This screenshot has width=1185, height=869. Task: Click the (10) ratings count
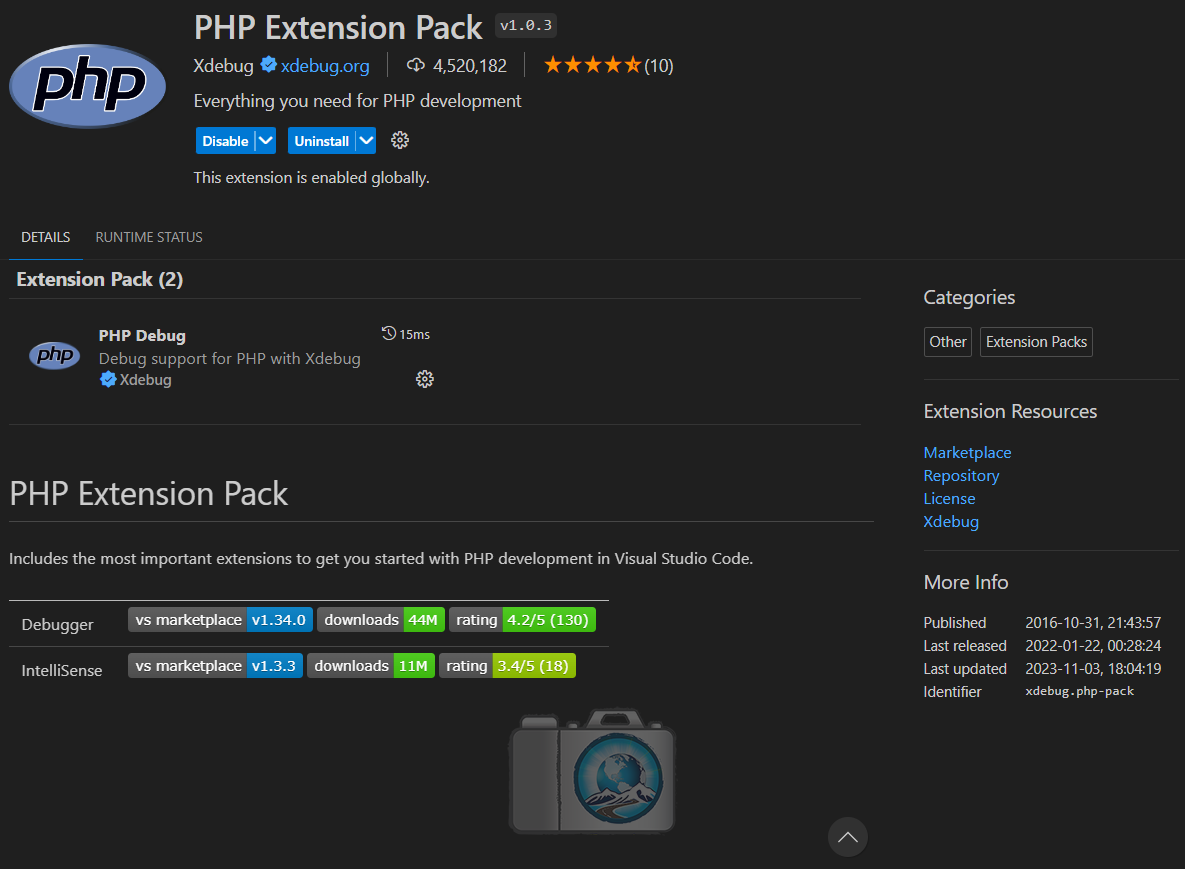pos(658,66)
